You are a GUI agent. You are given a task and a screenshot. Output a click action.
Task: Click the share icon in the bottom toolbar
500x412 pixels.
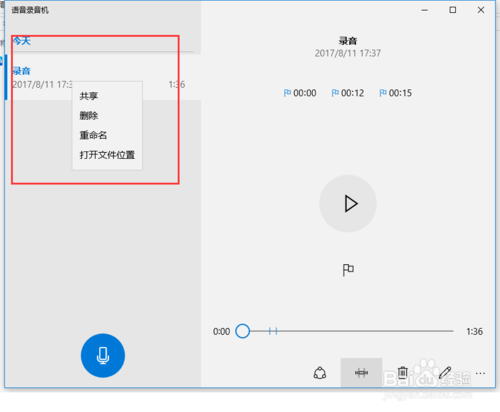click(320, 373)
